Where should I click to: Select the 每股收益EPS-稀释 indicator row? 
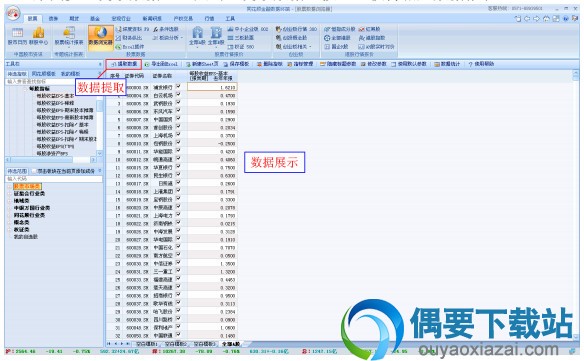point(55,103)
